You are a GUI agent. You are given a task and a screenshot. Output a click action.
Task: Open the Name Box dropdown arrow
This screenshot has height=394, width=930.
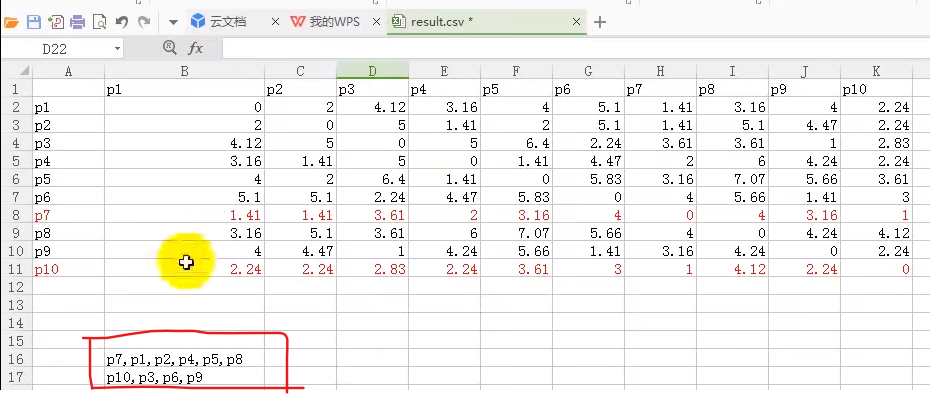(117, 49)
